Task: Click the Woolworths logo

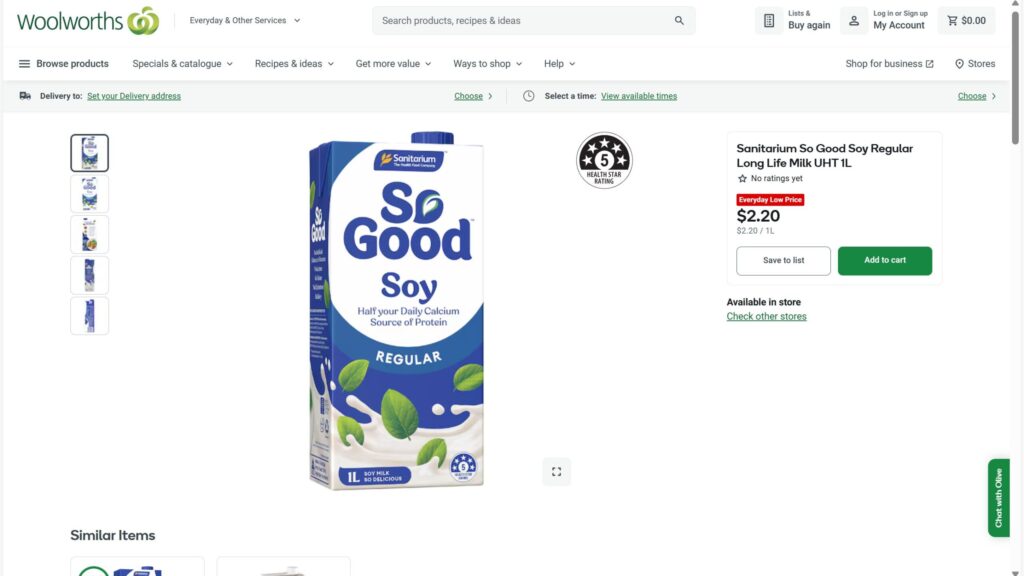Action: coord(88,20)
